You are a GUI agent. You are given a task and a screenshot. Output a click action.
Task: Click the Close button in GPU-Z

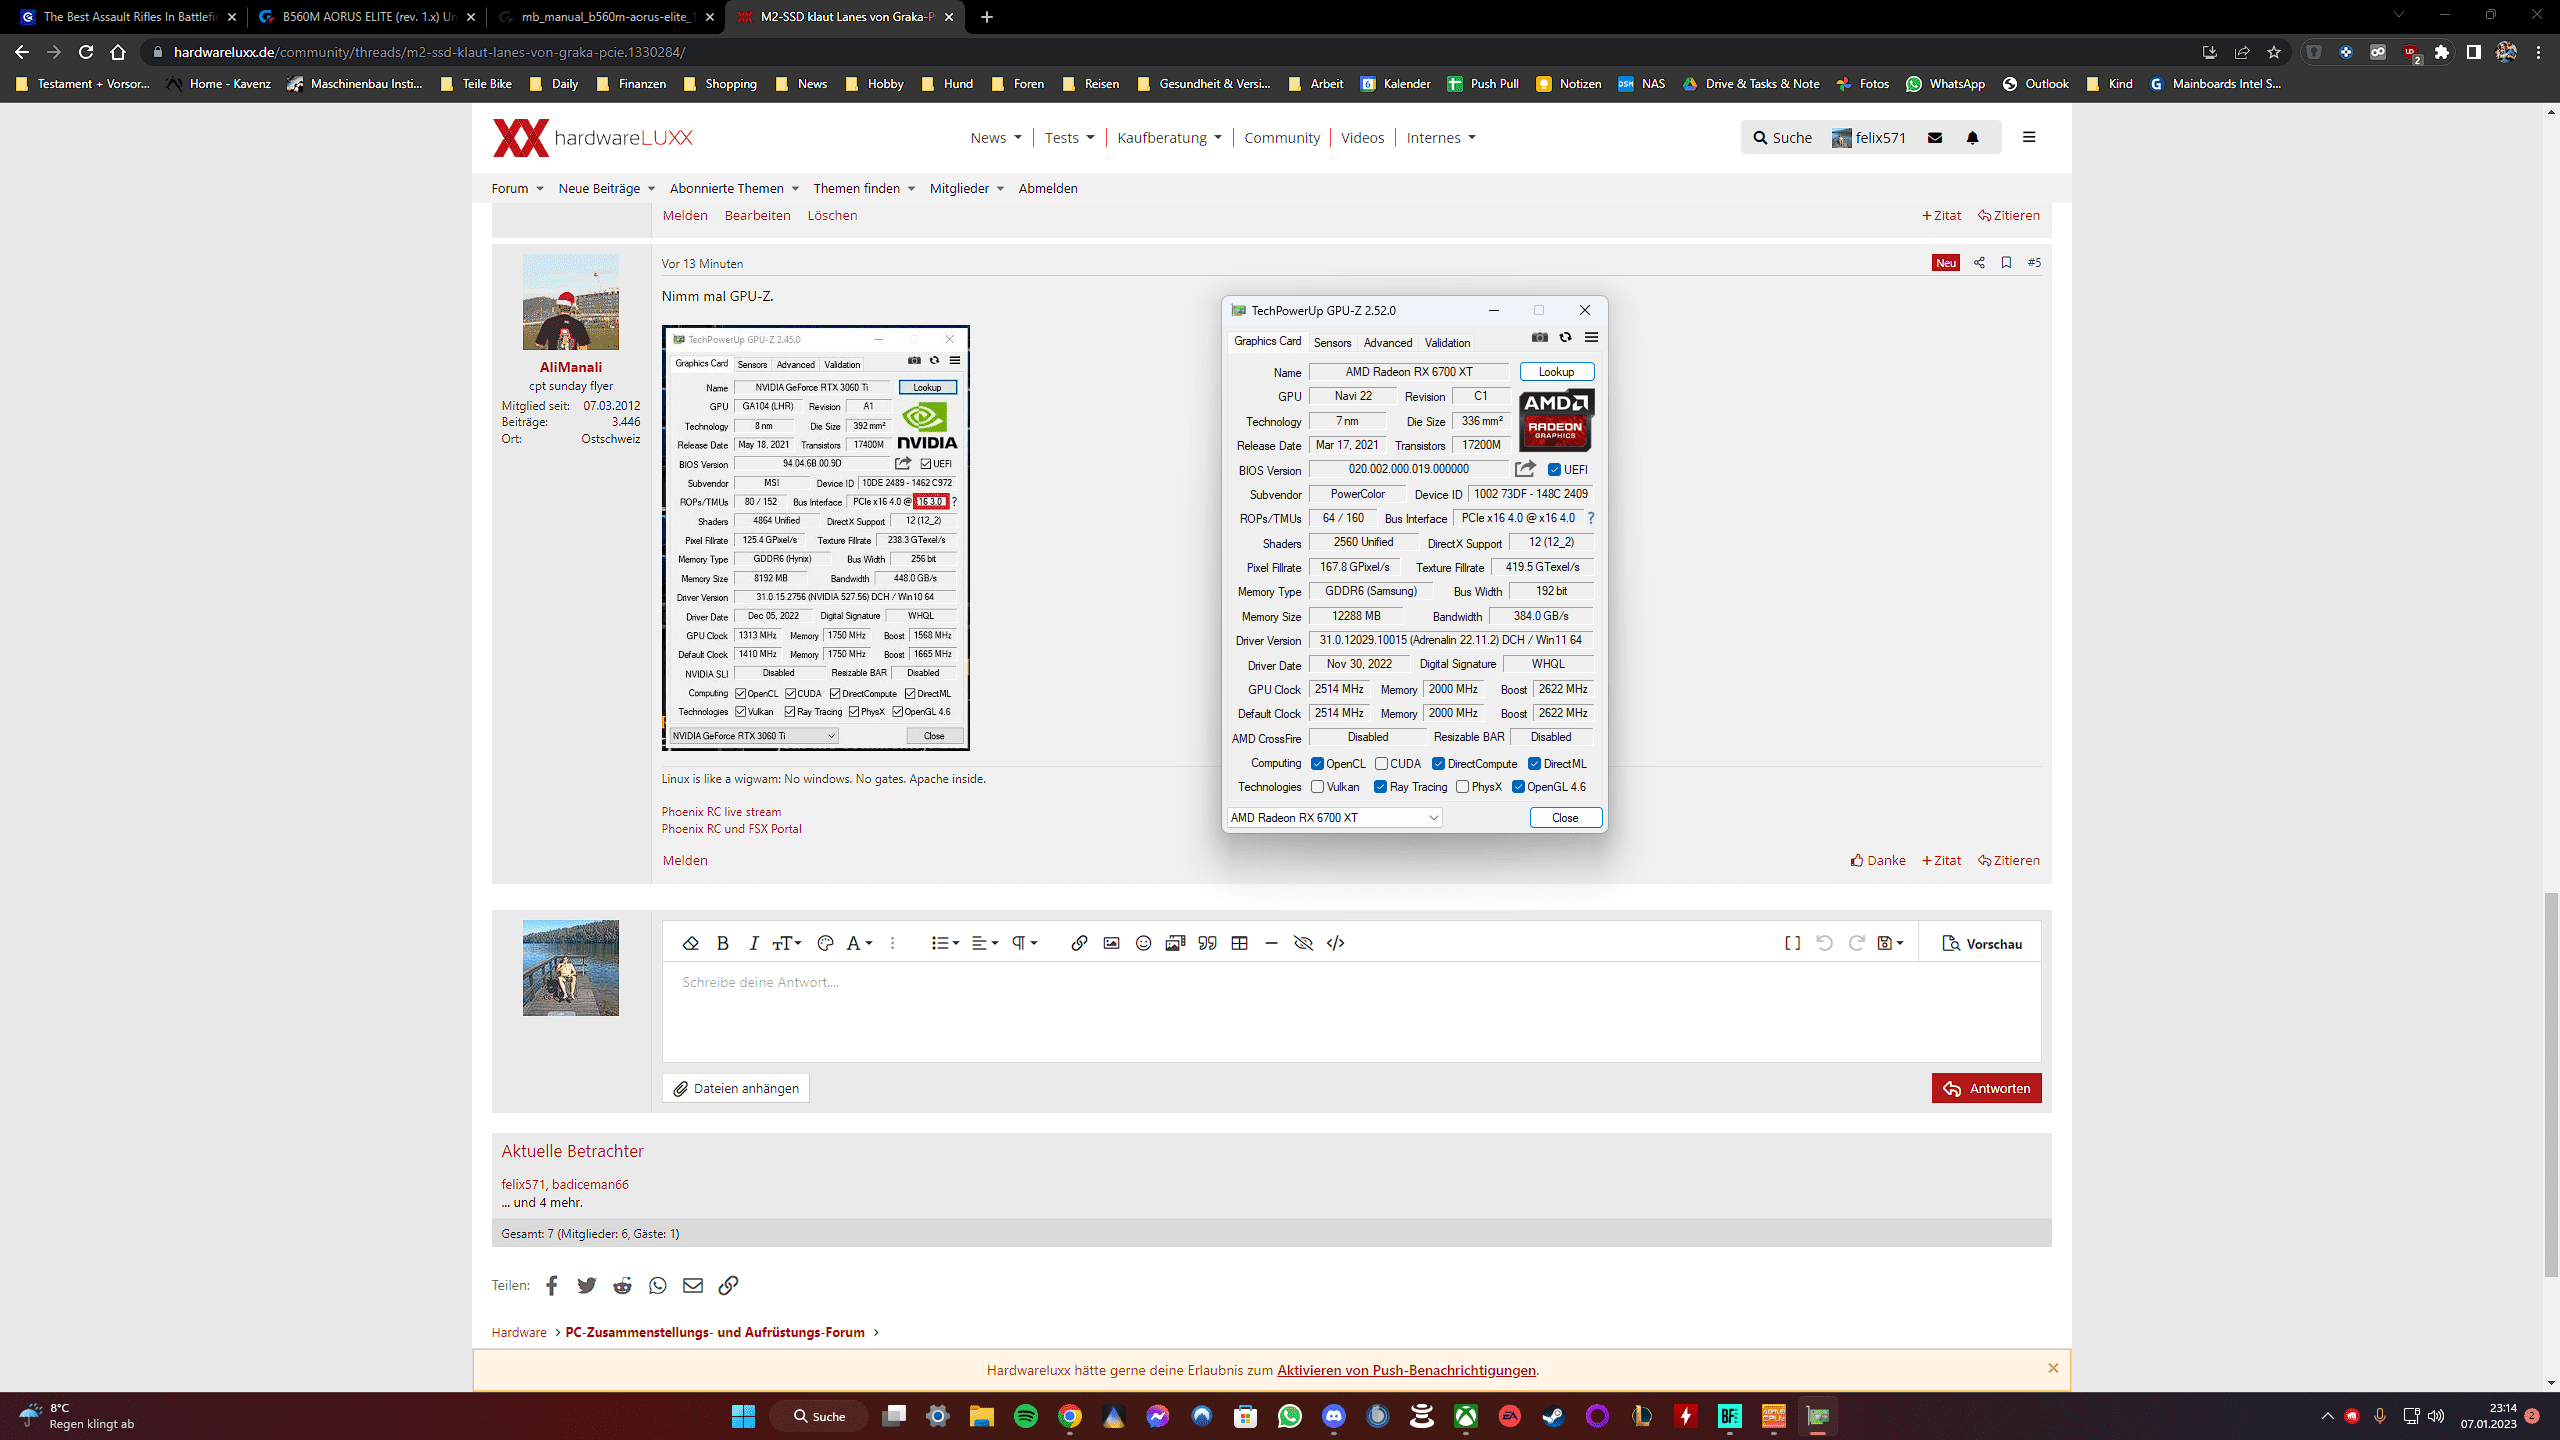pyautogui.click(x=1565, y=818)
